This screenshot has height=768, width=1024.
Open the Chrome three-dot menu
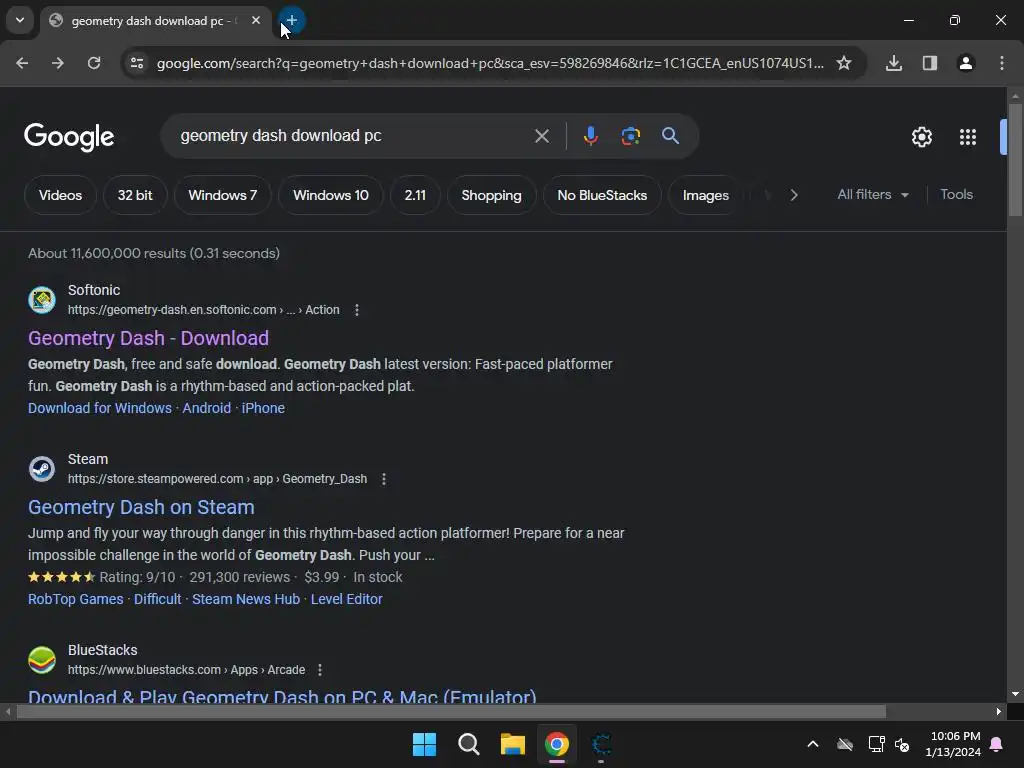click(1002, 63)
